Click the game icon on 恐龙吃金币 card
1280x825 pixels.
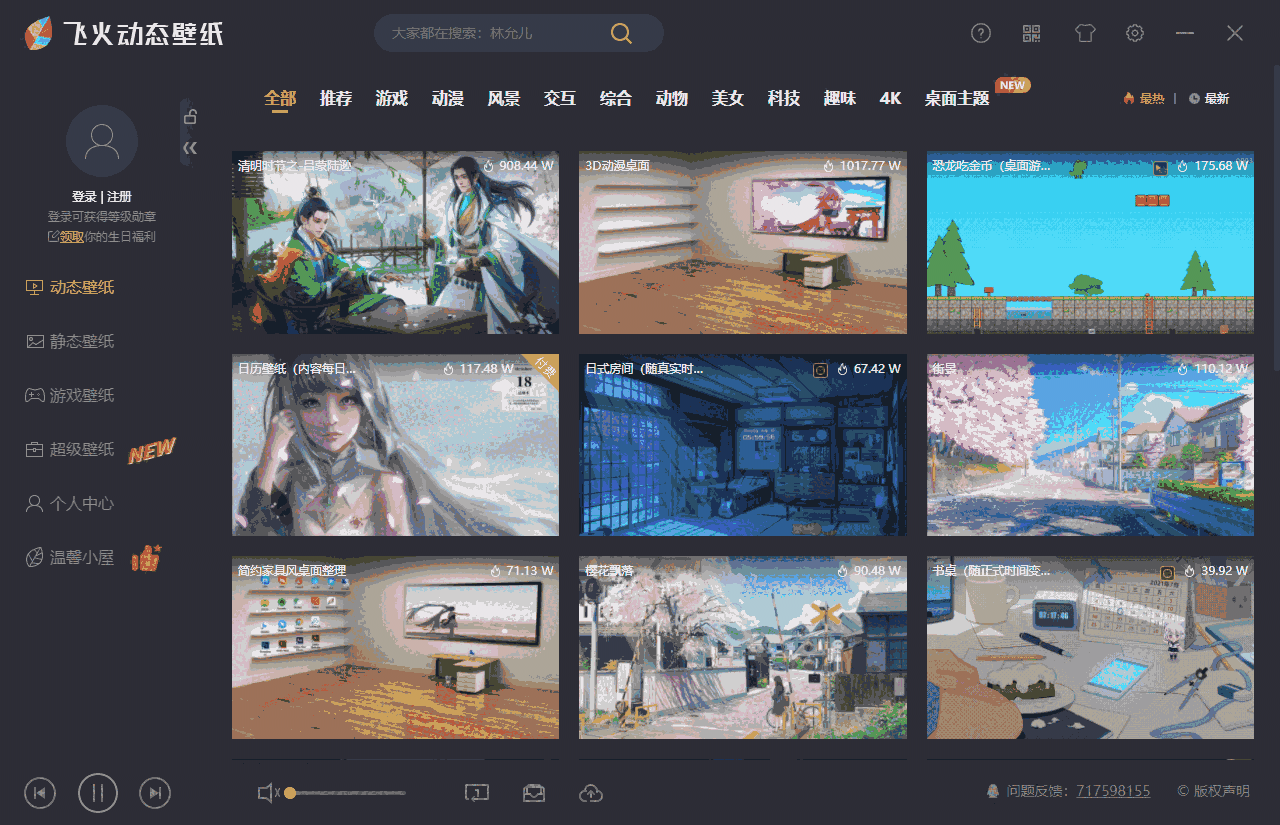pyautogui.click(x=1160, y=167)
